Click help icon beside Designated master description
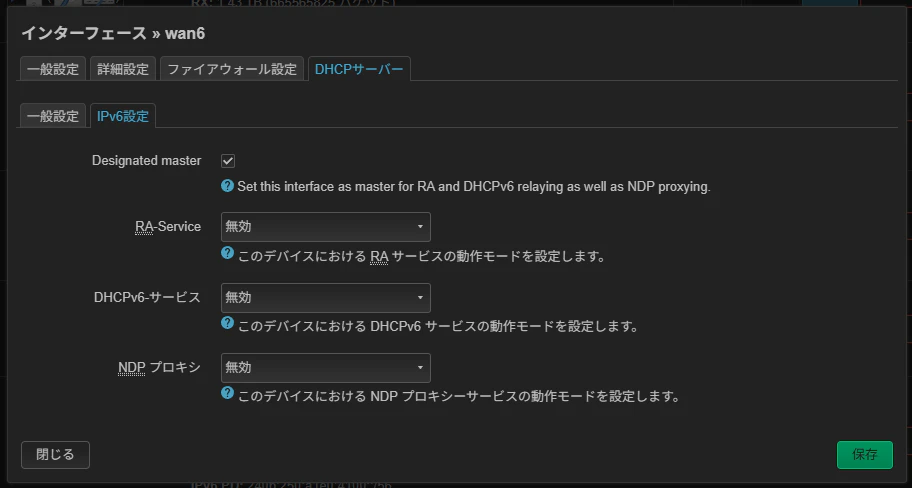The image size is (912, 488). tap(227, 186)
